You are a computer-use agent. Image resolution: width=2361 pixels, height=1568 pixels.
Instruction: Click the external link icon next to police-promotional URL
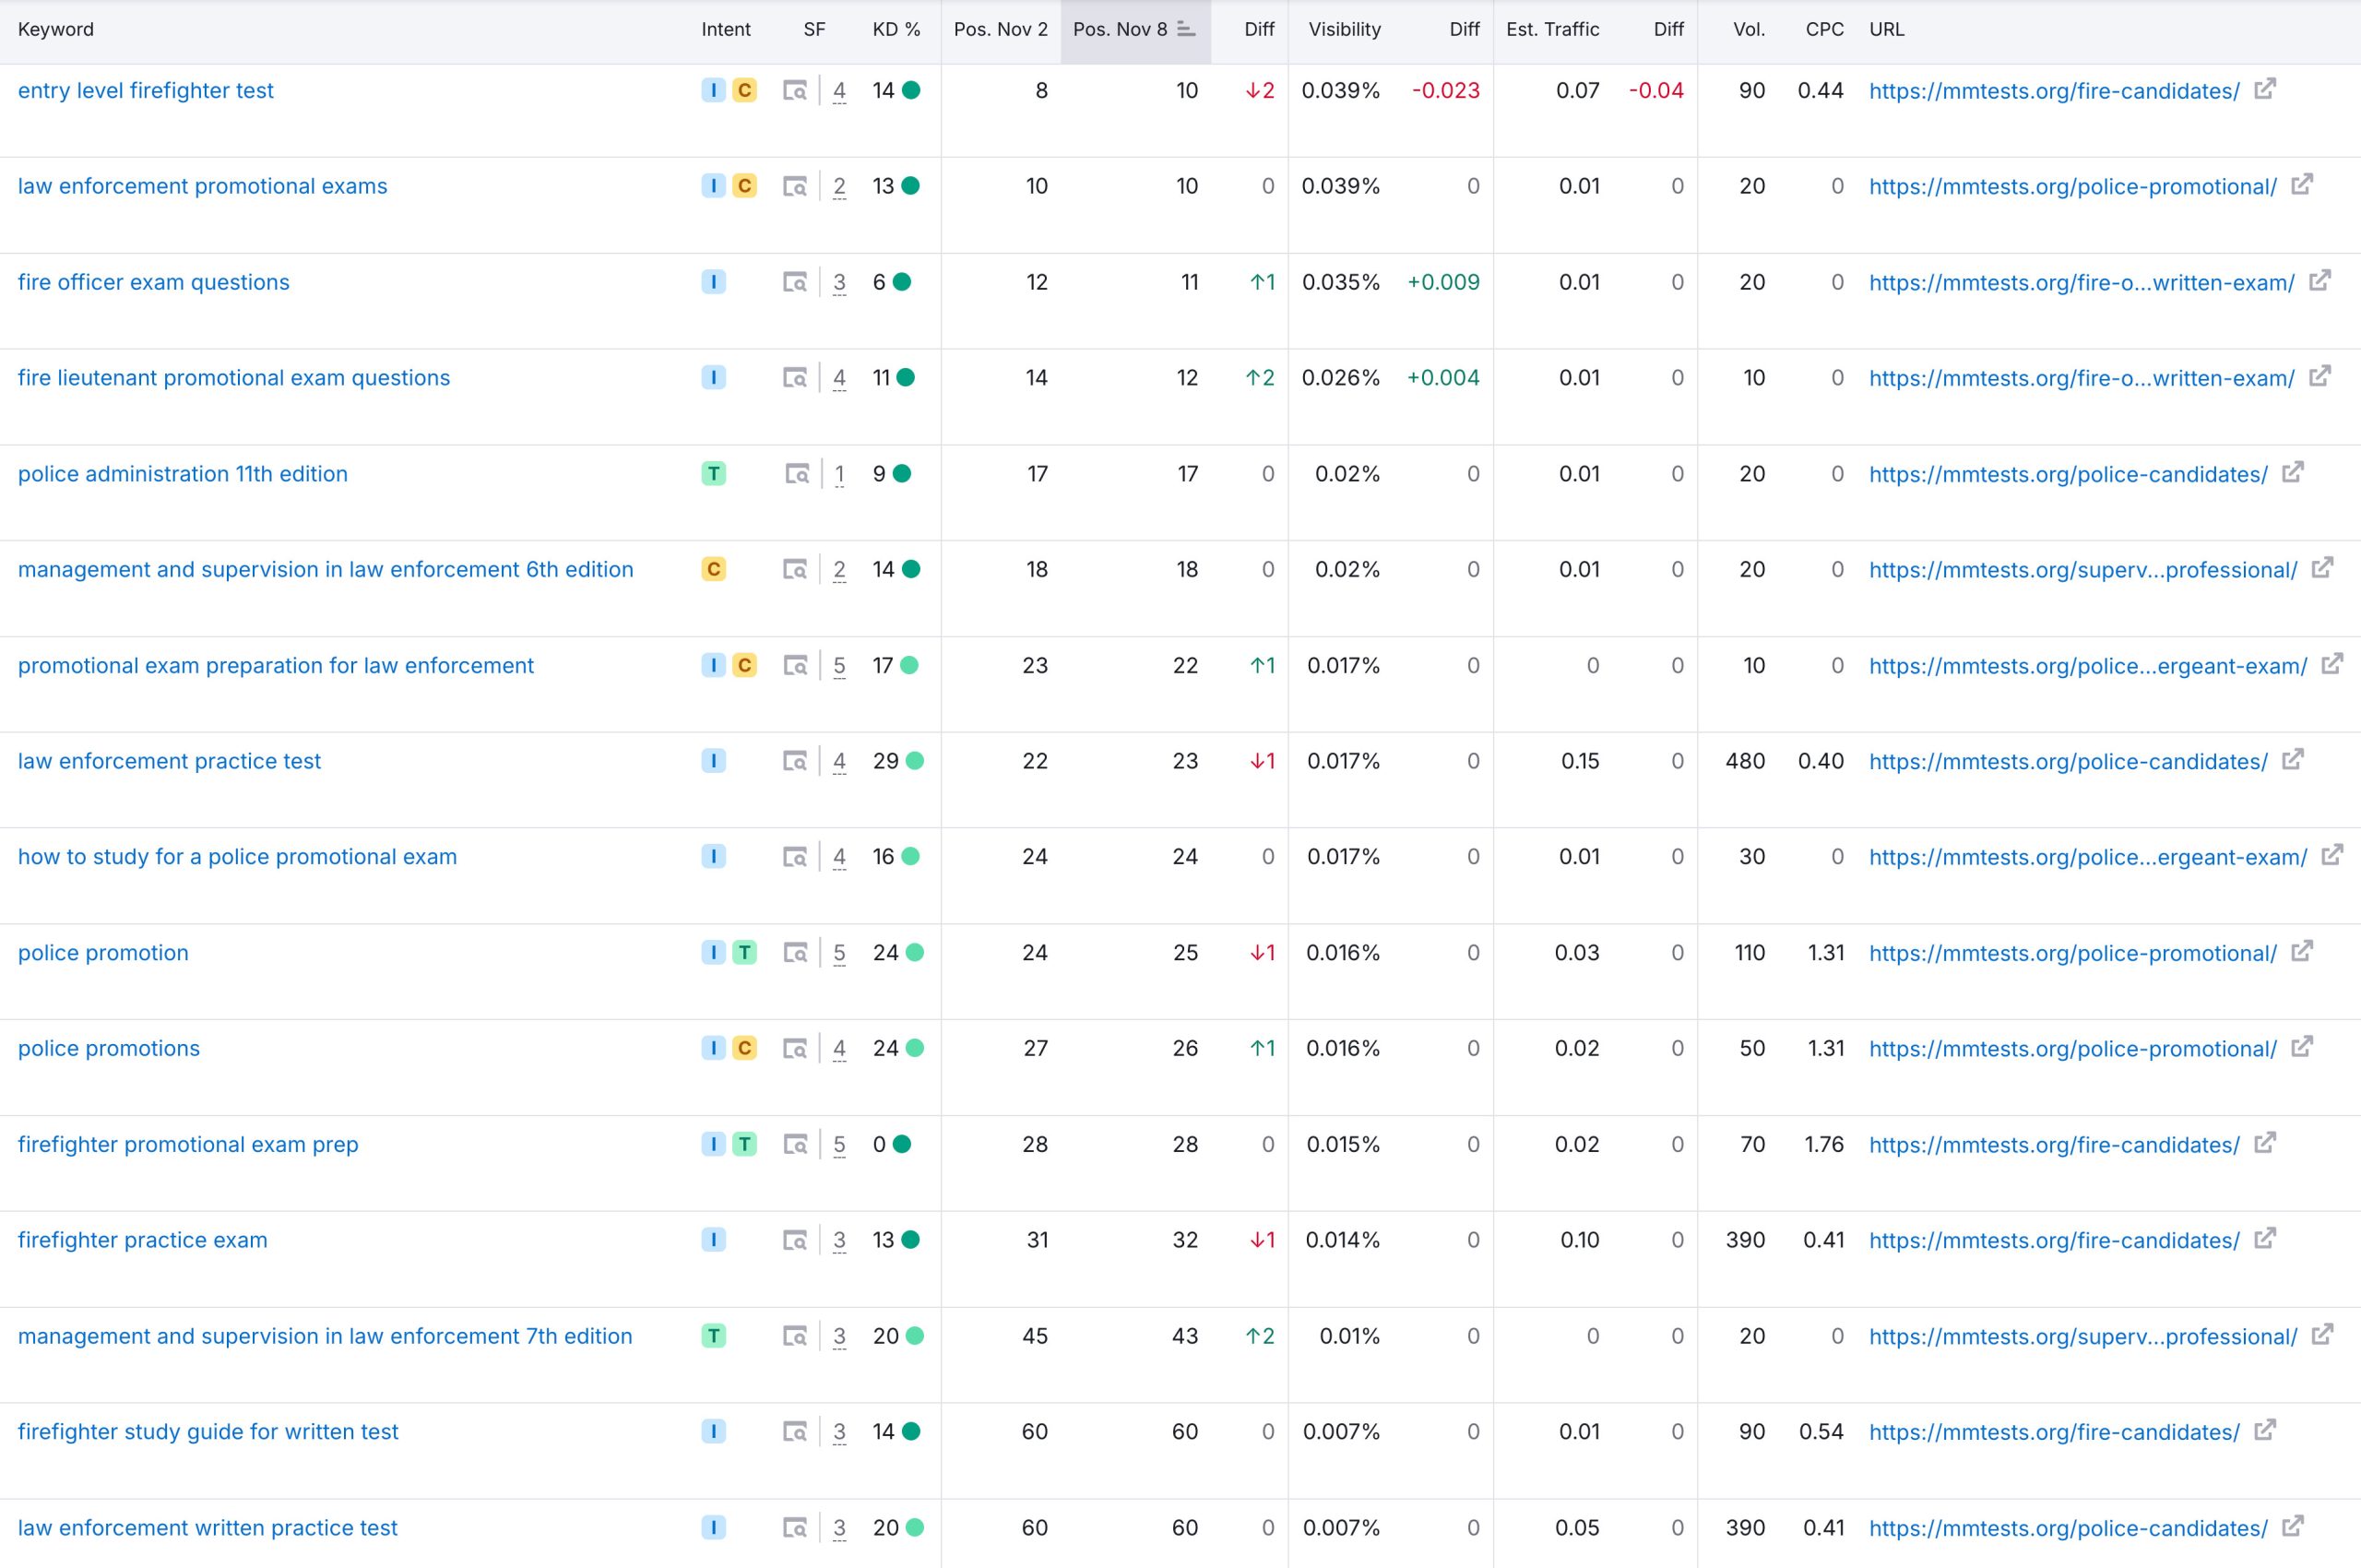2303,186
